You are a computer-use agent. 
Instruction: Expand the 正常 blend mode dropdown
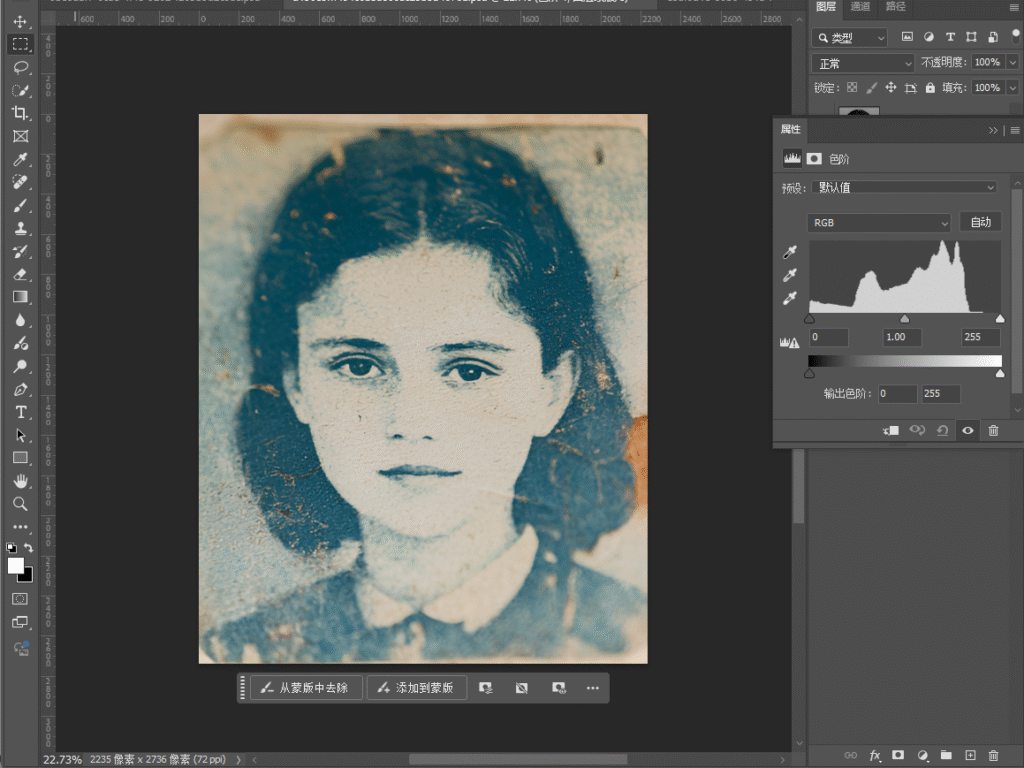864,63
